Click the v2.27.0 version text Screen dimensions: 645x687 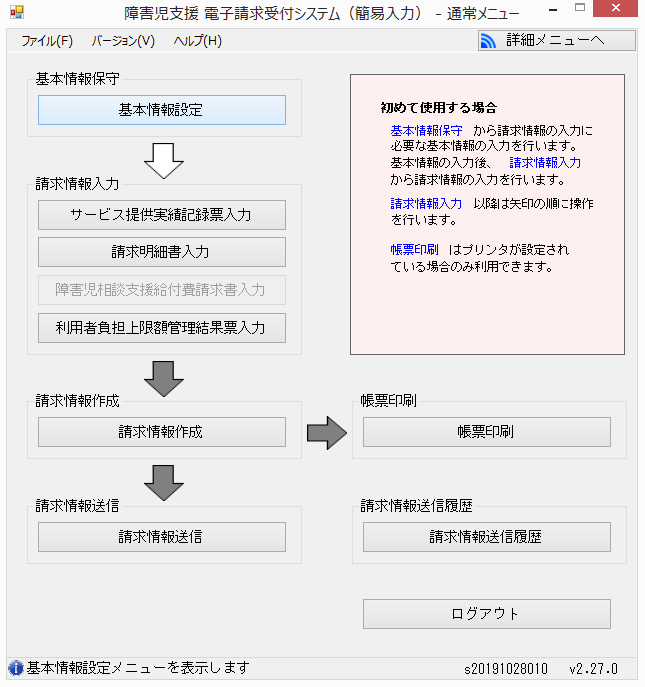tap(593, 669)
